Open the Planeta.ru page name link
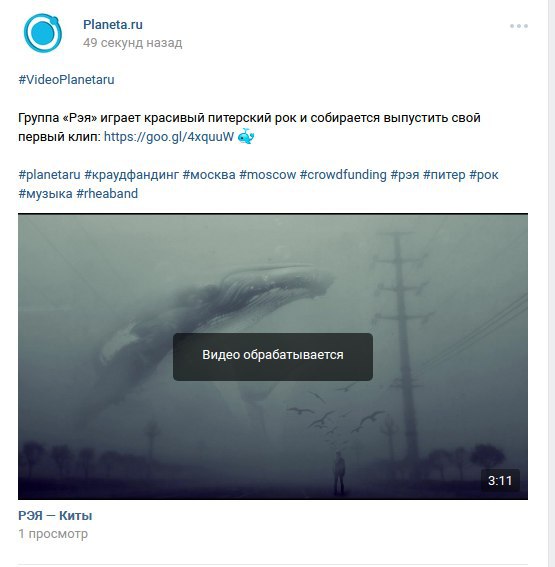Viewport: 555px width, 567px height. coord(113,25)
